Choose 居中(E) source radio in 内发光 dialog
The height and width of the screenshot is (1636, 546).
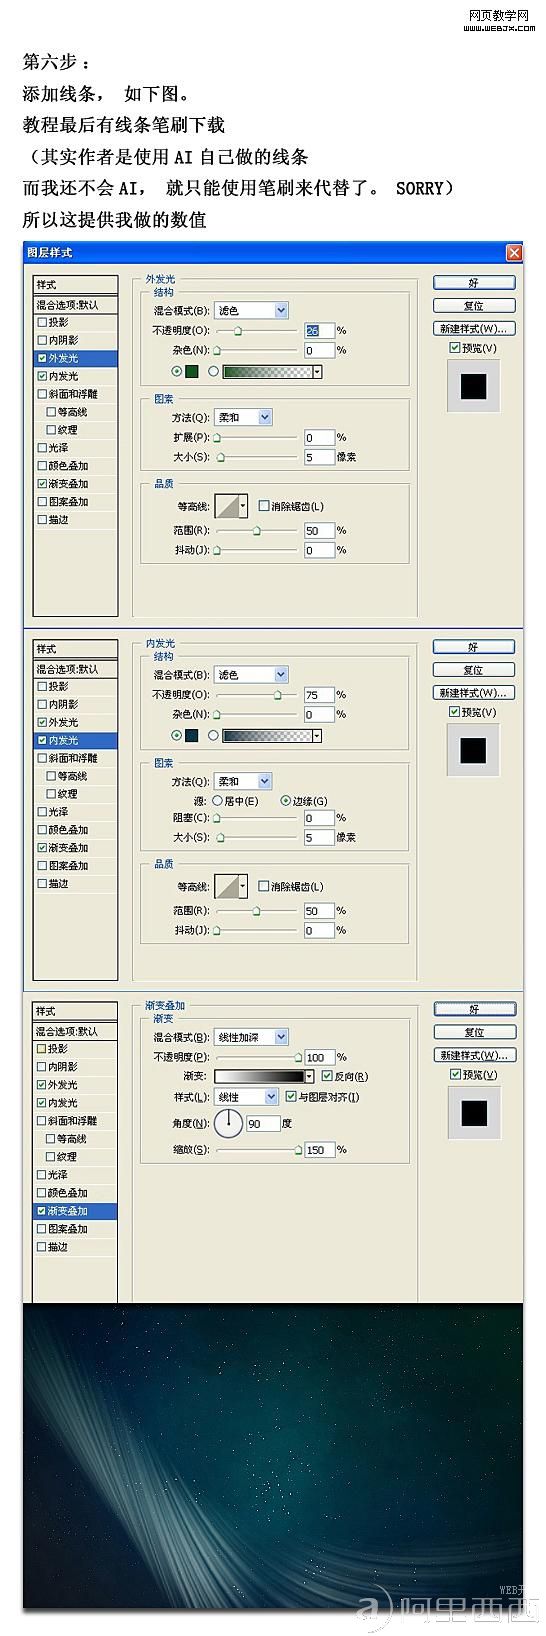pos(217,801)
